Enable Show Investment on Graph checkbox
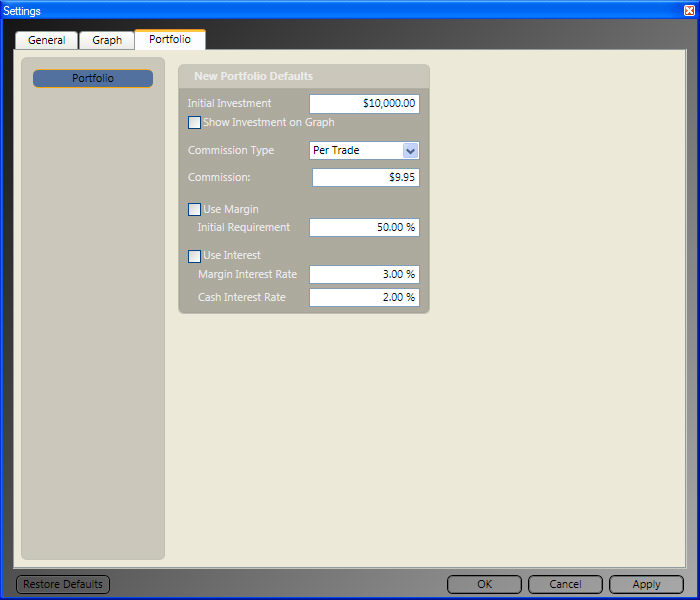 [x=195, y=123]
